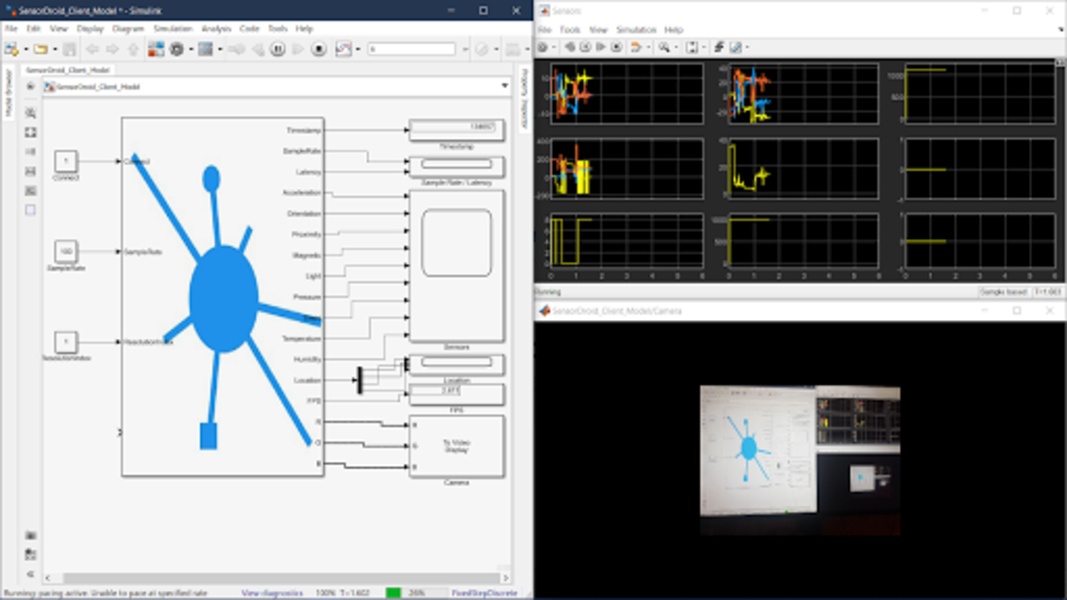Select the To Video Display Camera block

(x=457, y=446)
